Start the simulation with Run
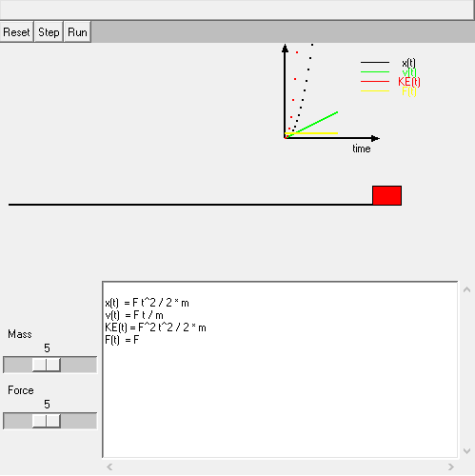This screenshot has width=475, height=476. (x=77, y=32)
